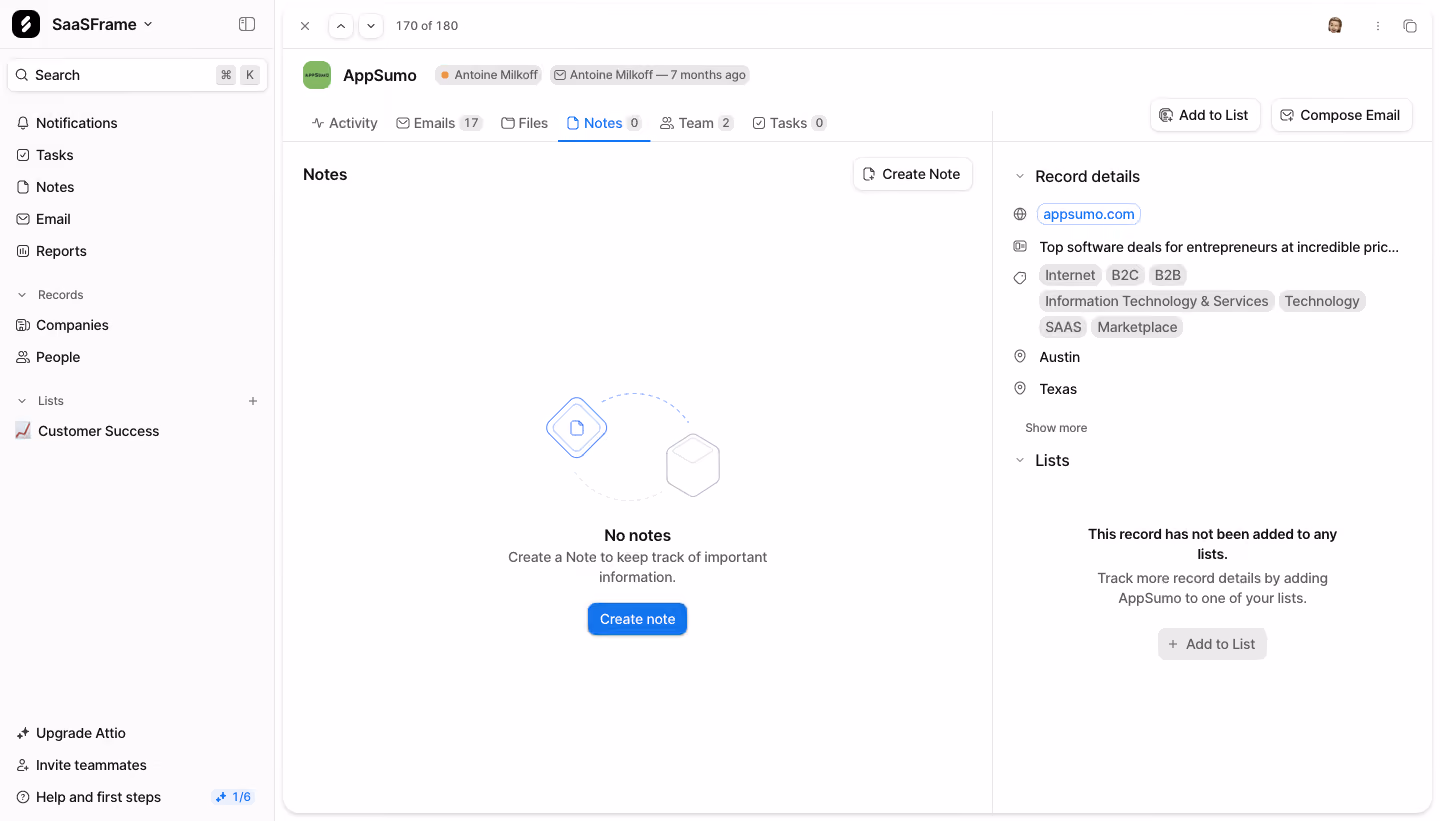Open the three-dot more options menu
The width and height of the screenshot is (1440, 821).
tap(1378, 26)
